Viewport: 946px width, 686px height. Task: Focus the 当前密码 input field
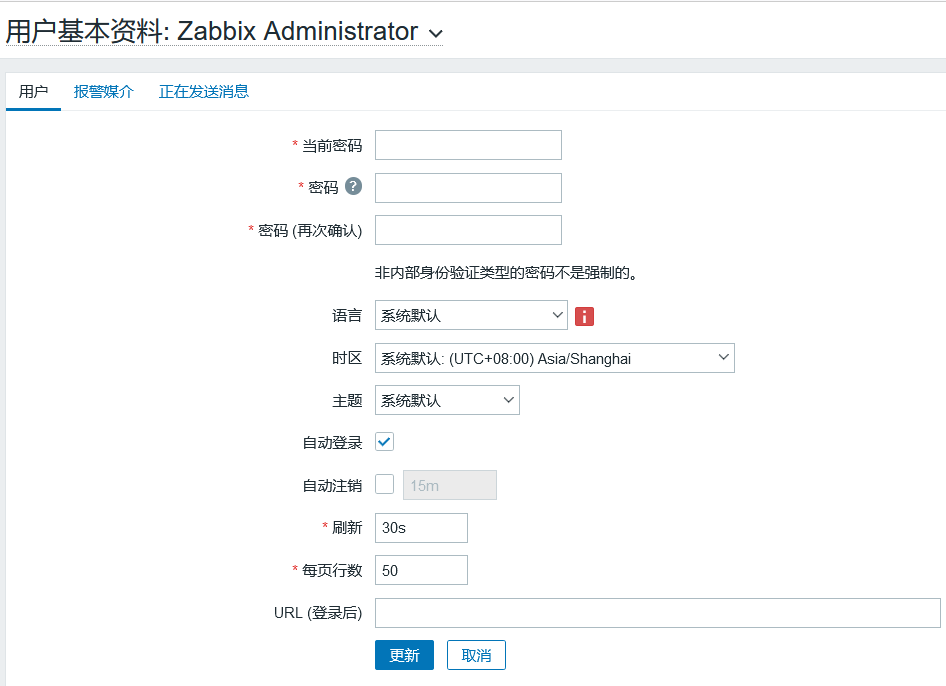[468, 145]
